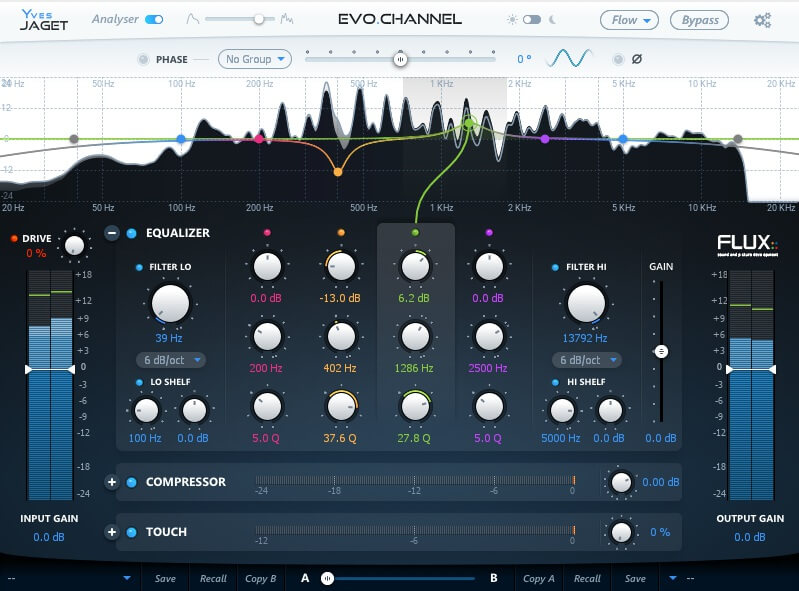This screenshot has width=799, height=591.
Task: Select the purple EQ node on graph
Action: point(545,139)
